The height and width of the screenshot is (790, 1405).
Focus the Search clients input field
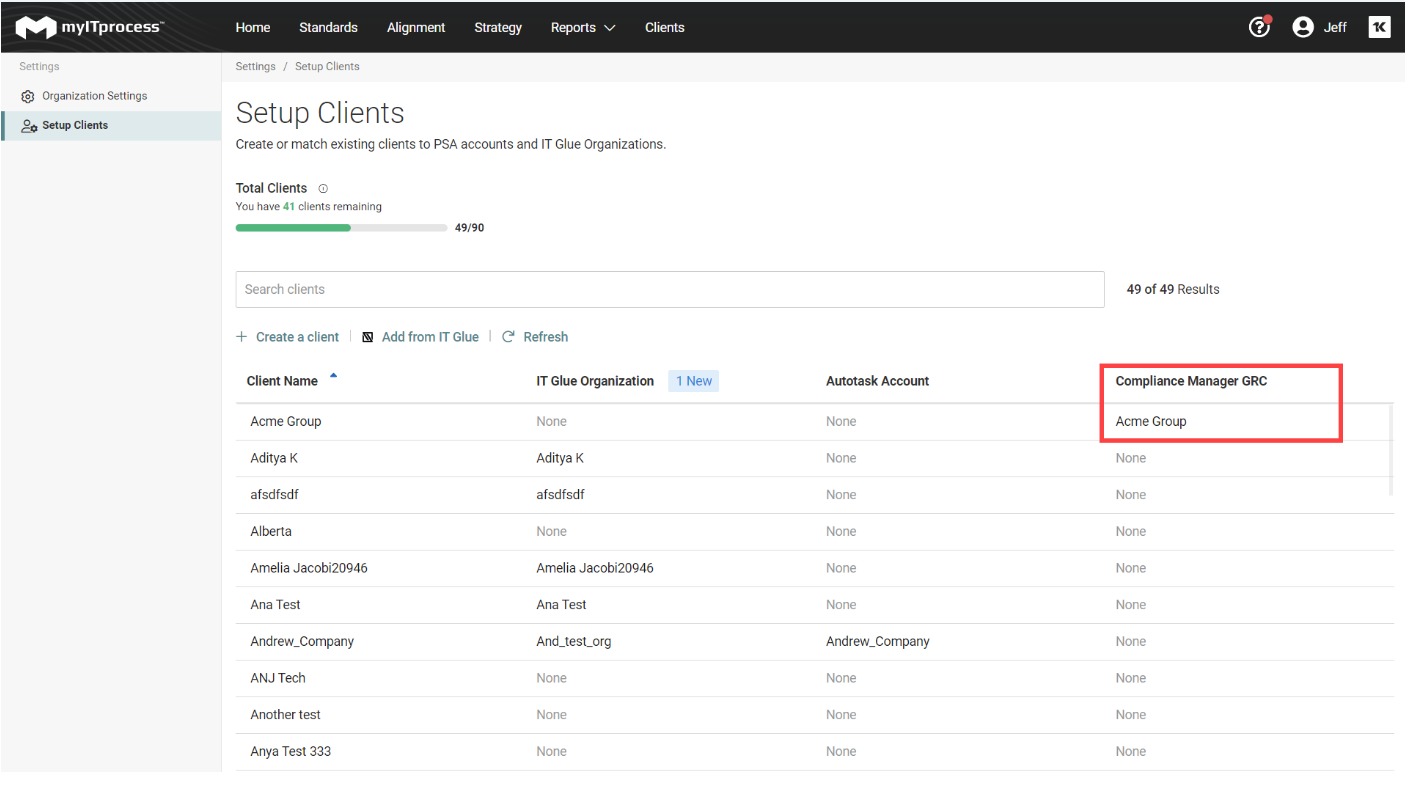670,289
